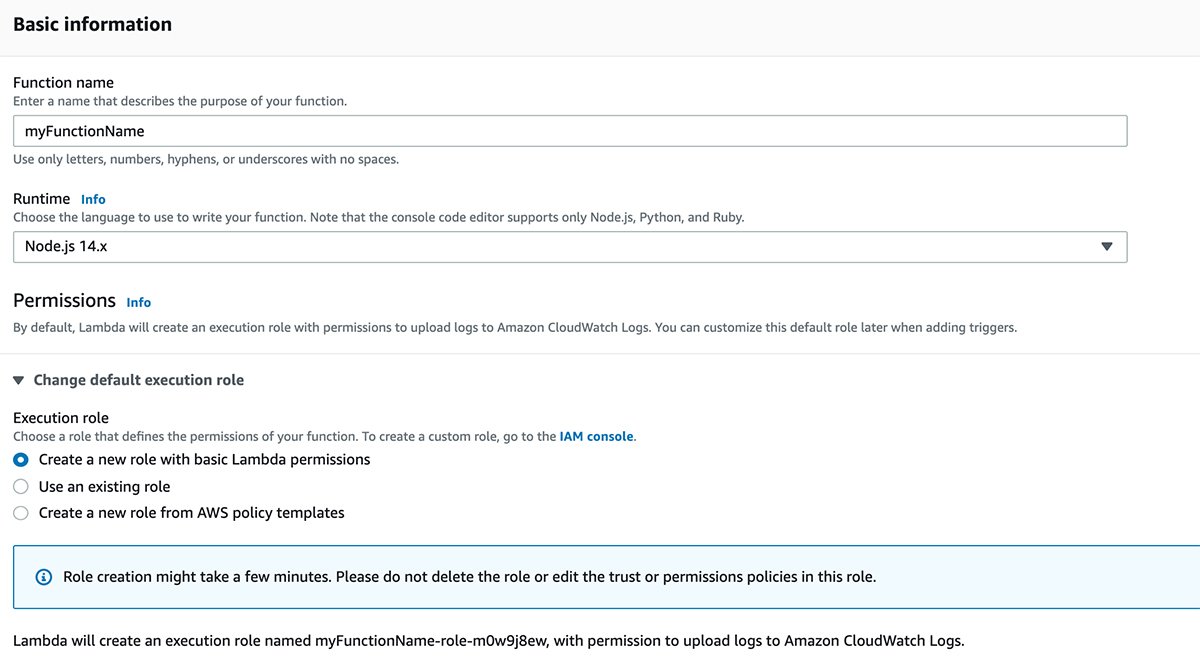Click the Info link next to Runtime
The height and width of the screenshot is (660, 1200).
coord(93,199)
